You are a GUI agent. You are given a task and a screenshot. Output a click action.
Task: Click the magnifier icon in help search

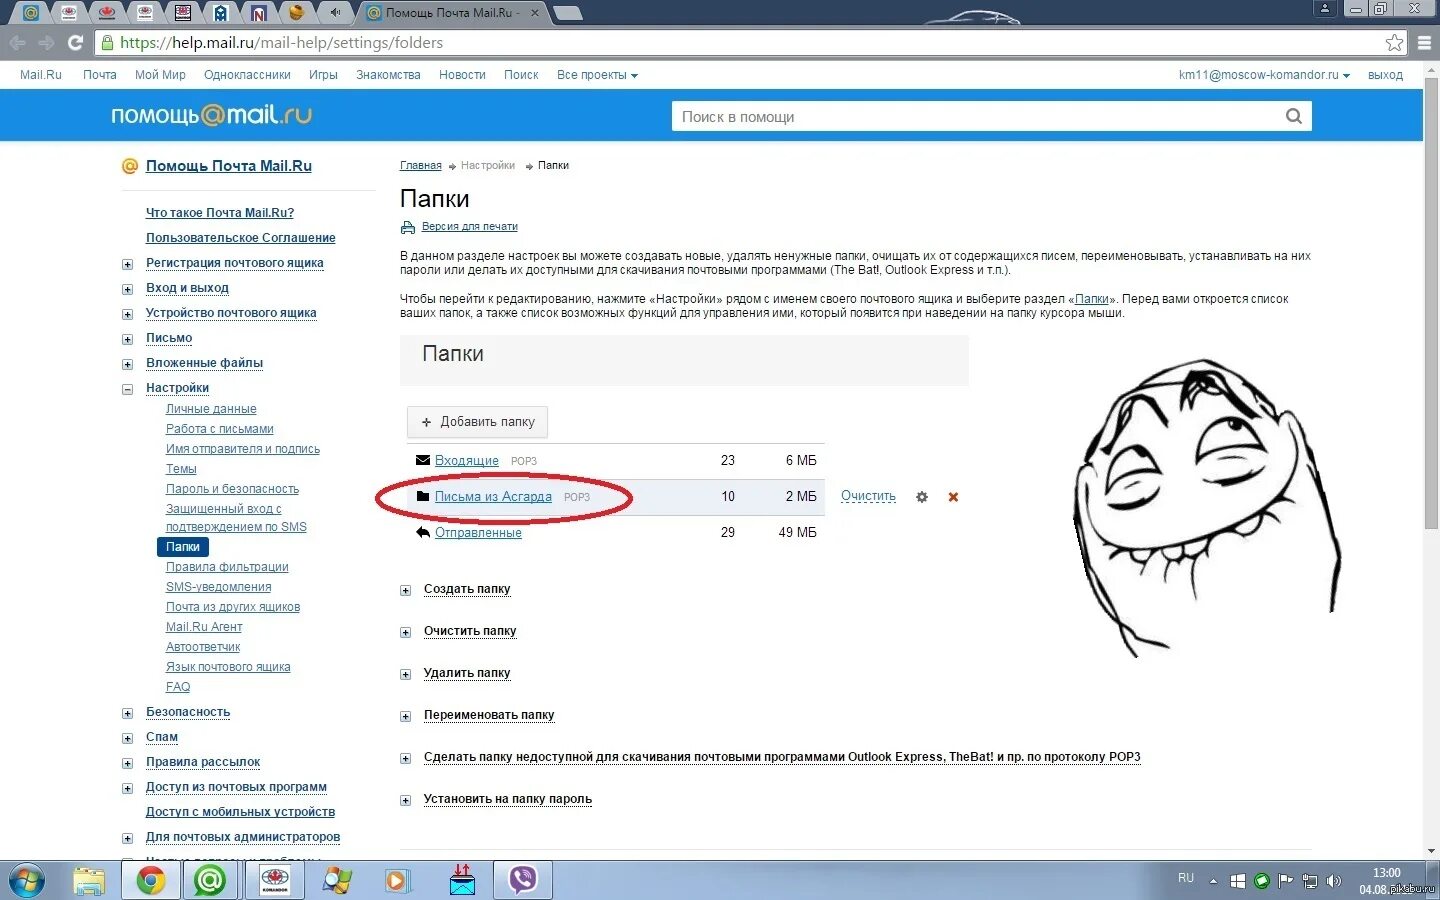pos(1293,116)
